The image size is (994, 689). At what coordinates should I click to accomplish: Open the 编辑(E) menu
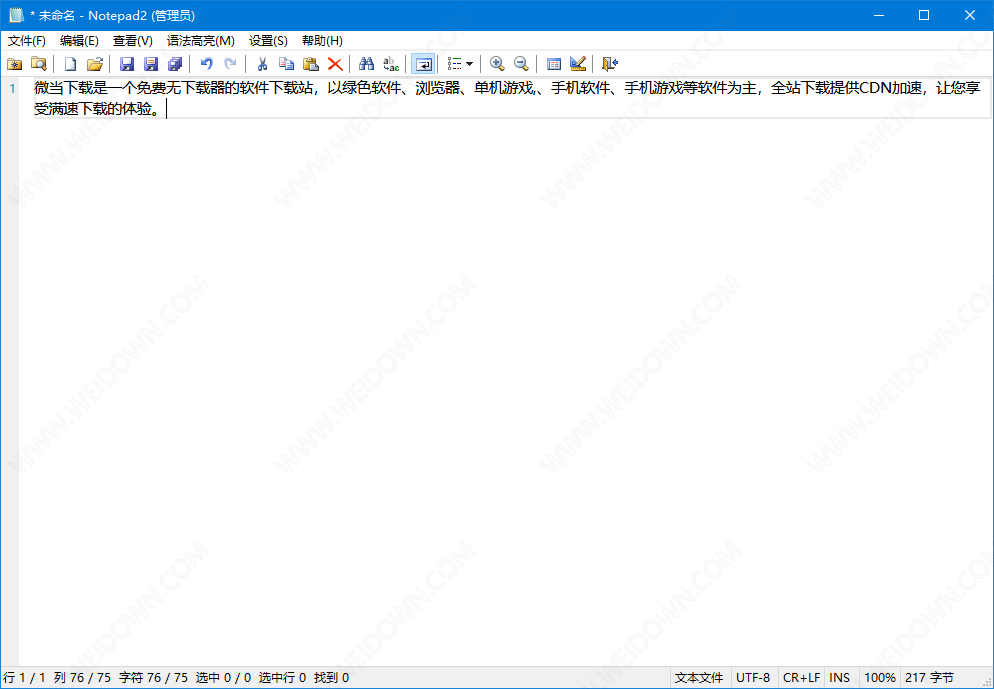(x=79, y=41)
